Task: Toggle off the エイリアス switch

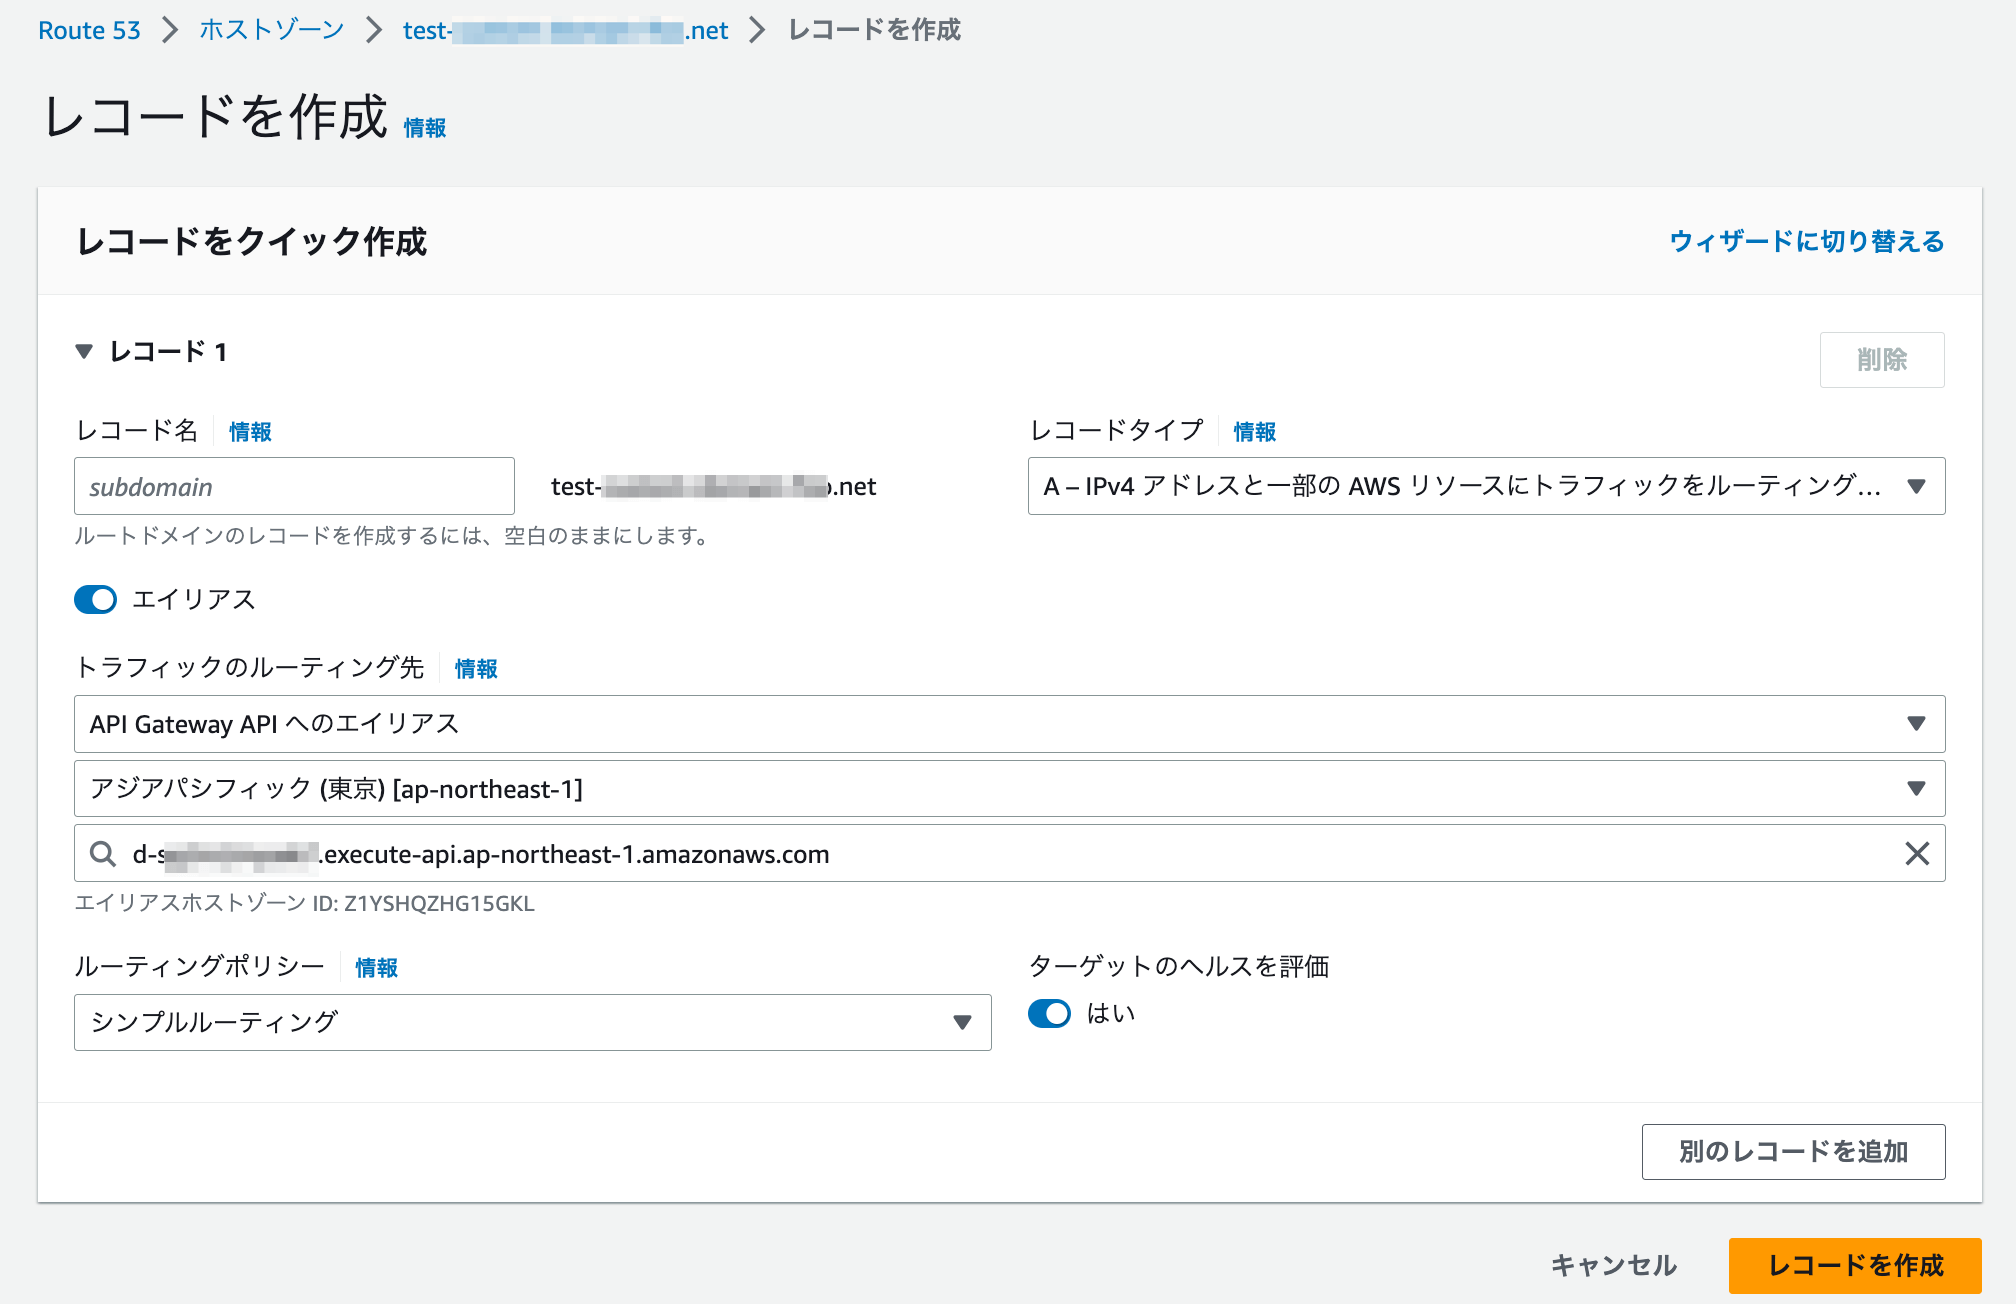Action: pos(95,599)
